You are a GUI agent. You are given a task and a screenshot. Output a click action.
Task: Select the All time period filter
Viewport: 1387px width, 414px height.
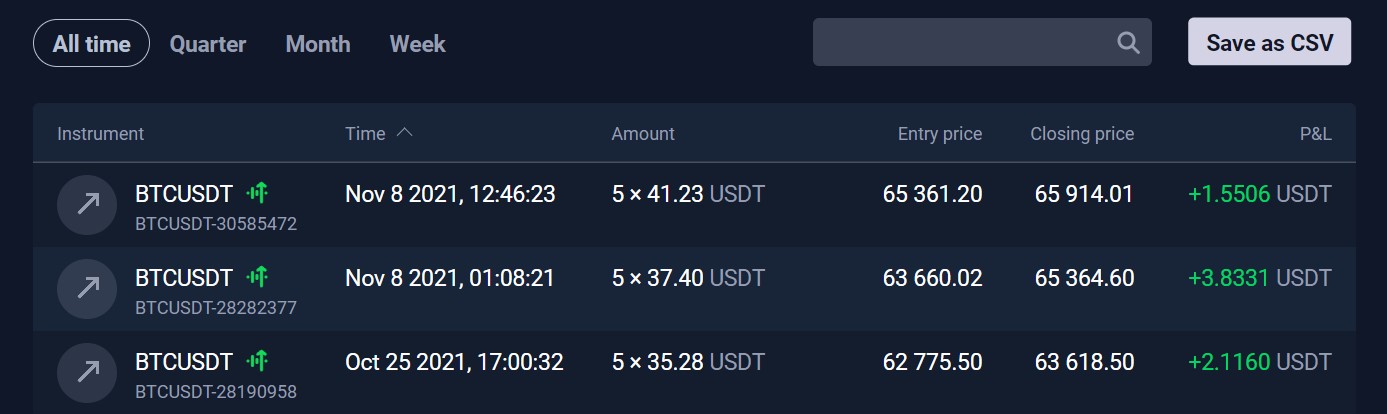91,44
